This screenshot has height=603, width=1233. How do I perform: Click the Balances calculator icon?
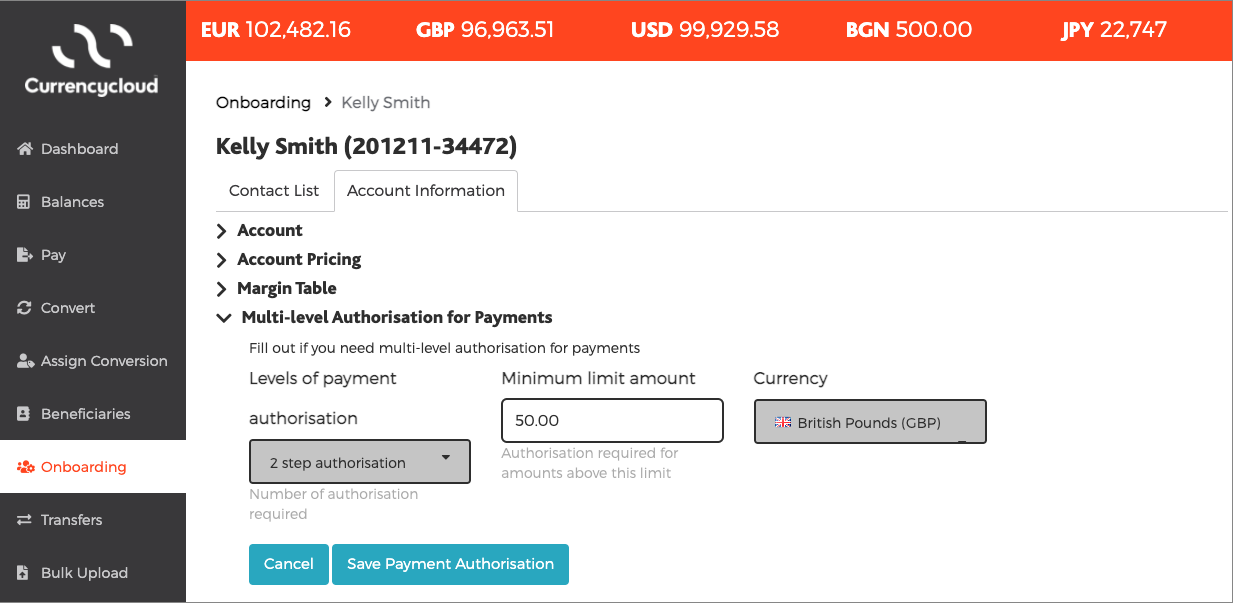[25, 202]
